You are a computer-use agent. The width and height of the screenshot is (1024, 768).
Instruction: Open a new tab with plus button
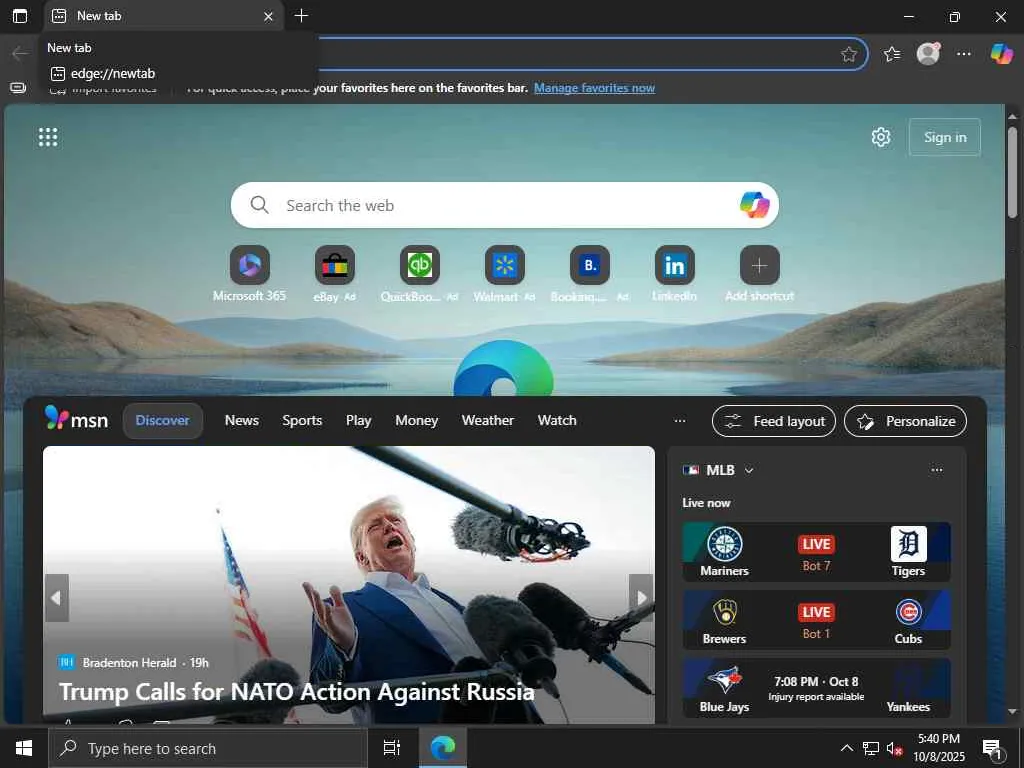(x=301, y=16)
